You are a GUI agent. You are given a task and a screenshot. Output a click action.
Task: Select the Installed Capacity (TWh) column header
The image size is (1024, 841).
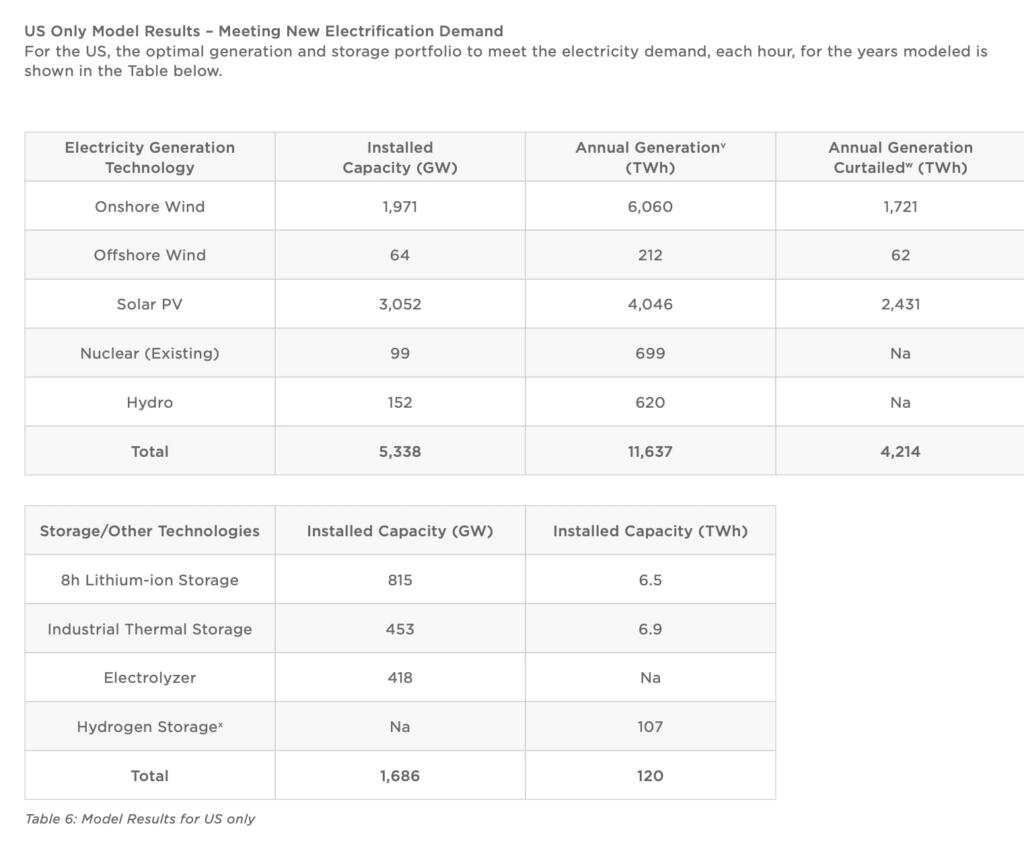650,531
